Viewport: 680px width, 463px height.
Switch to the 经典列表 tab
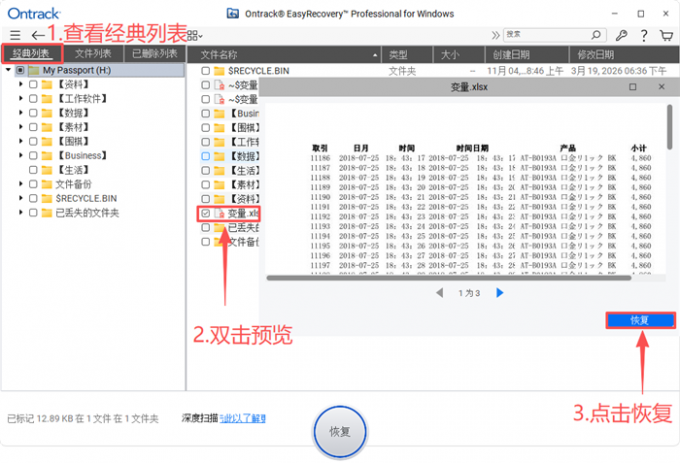click(x=31, y=54)
